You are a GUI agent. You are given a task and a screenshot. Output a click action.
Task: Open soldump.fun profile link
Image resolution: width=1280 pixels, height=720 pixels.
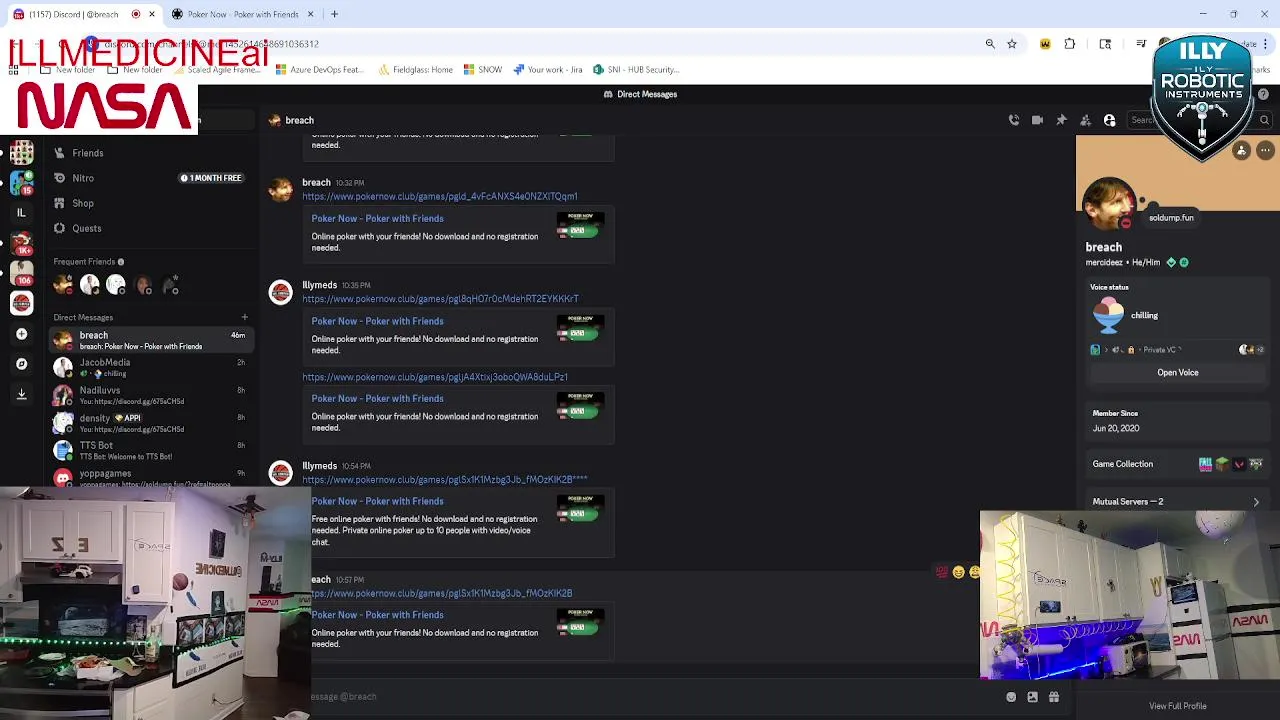(1171, 218)
